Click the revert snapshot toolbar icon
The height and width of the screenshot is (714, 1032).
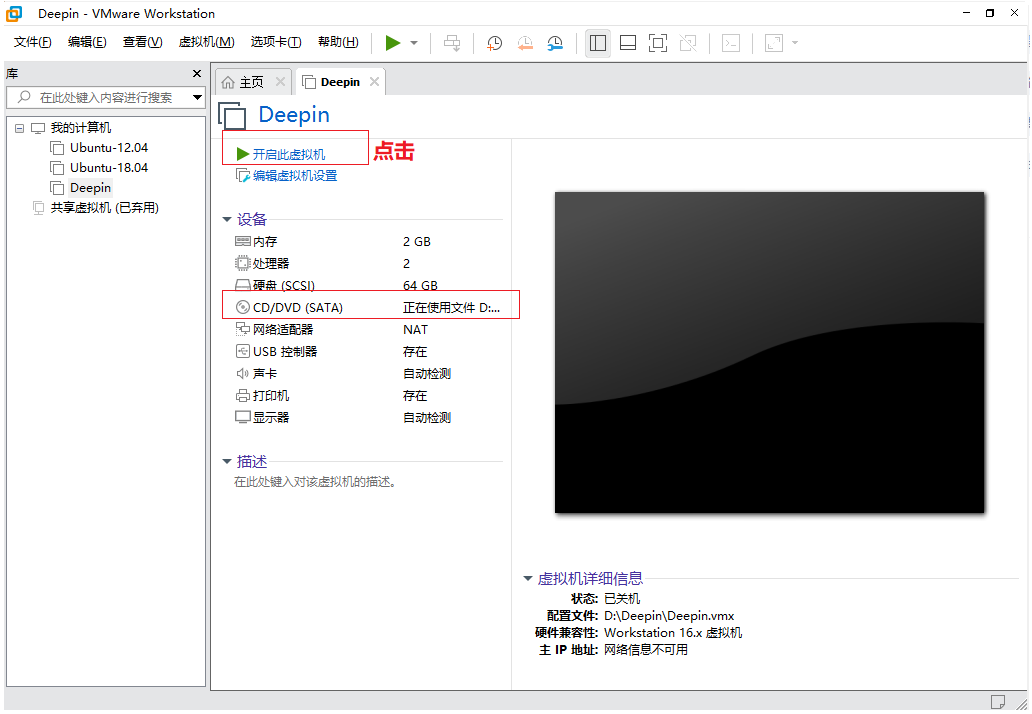525,43
